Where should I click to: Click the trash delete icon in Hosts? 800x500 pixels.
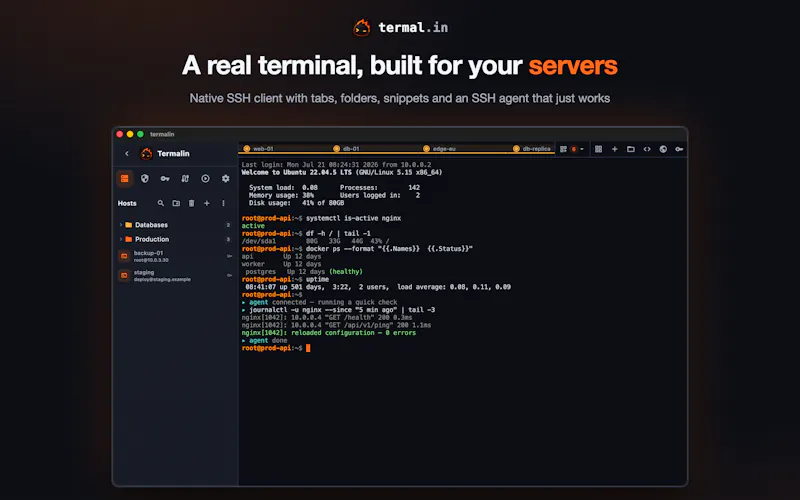(191, 203)
